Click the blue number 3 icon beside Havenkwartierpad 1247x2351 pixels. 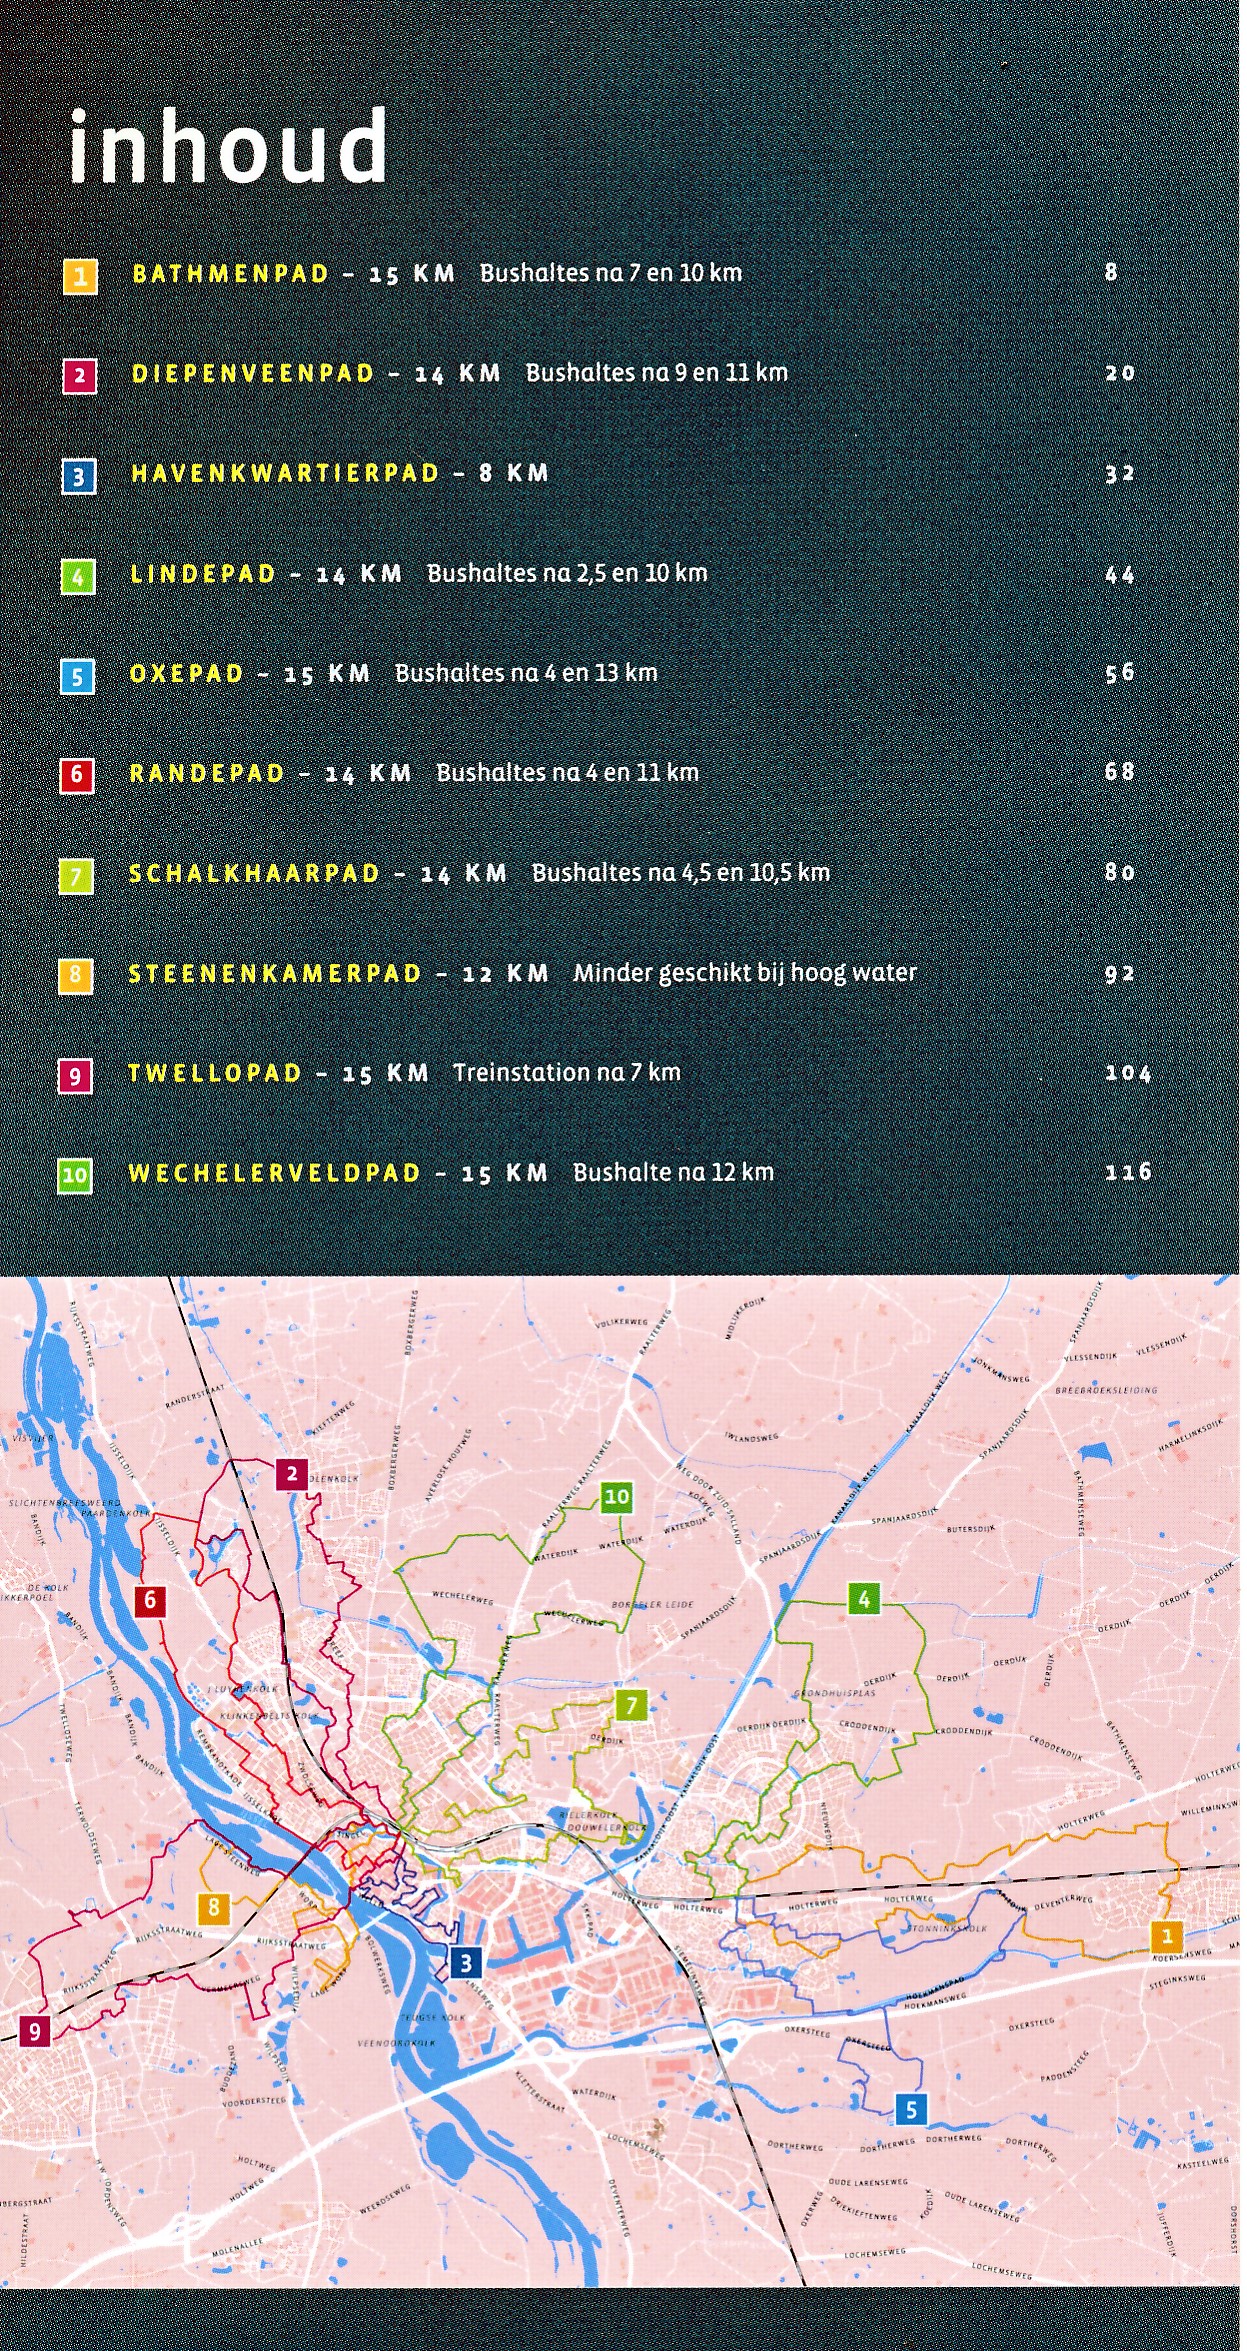[x=79, y=477]
